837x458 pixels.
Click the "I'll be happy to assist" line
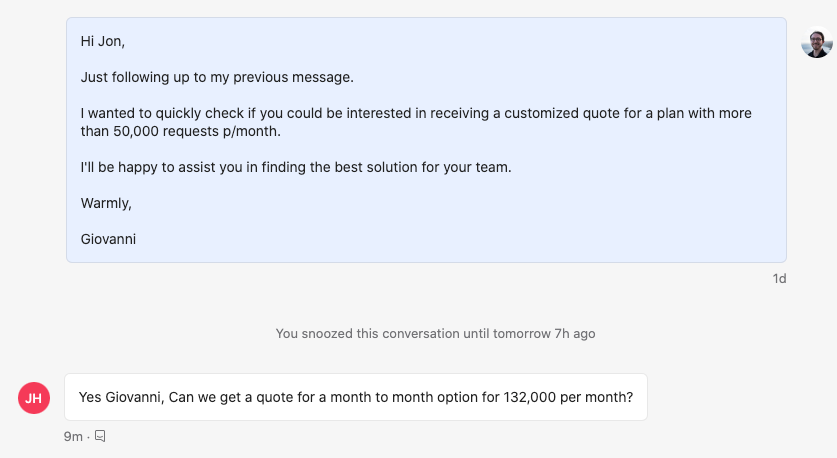click(296, 167)
